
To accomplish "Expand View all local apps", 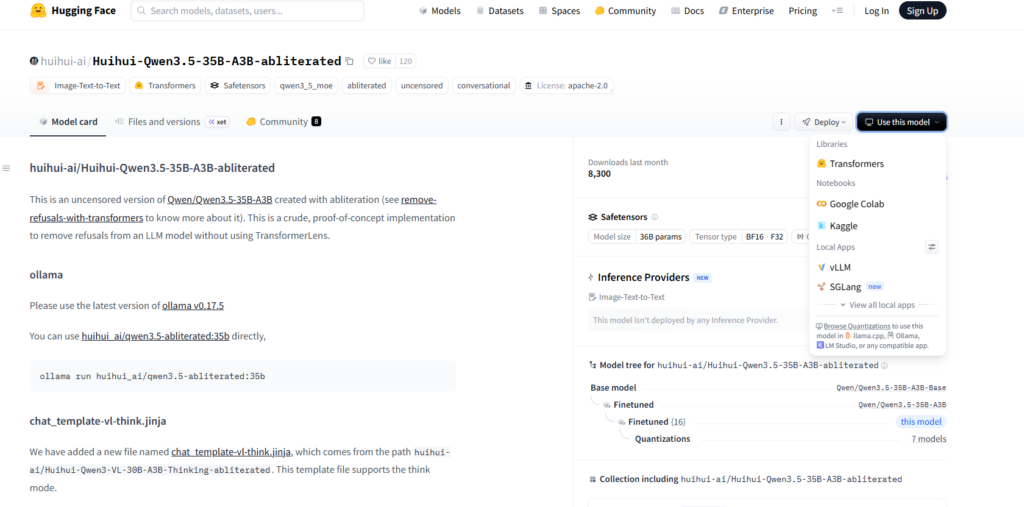I will point(877,305).
